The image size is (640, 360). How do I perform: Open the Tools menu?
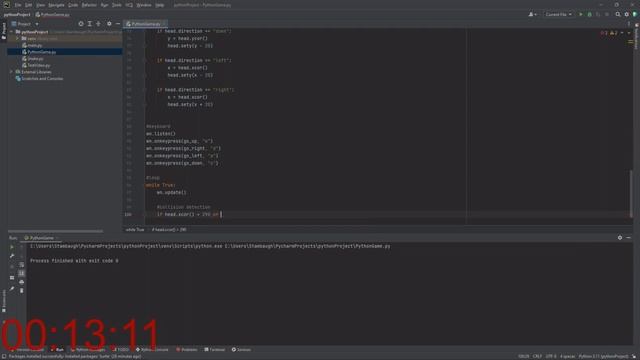[x=117, y=5]
